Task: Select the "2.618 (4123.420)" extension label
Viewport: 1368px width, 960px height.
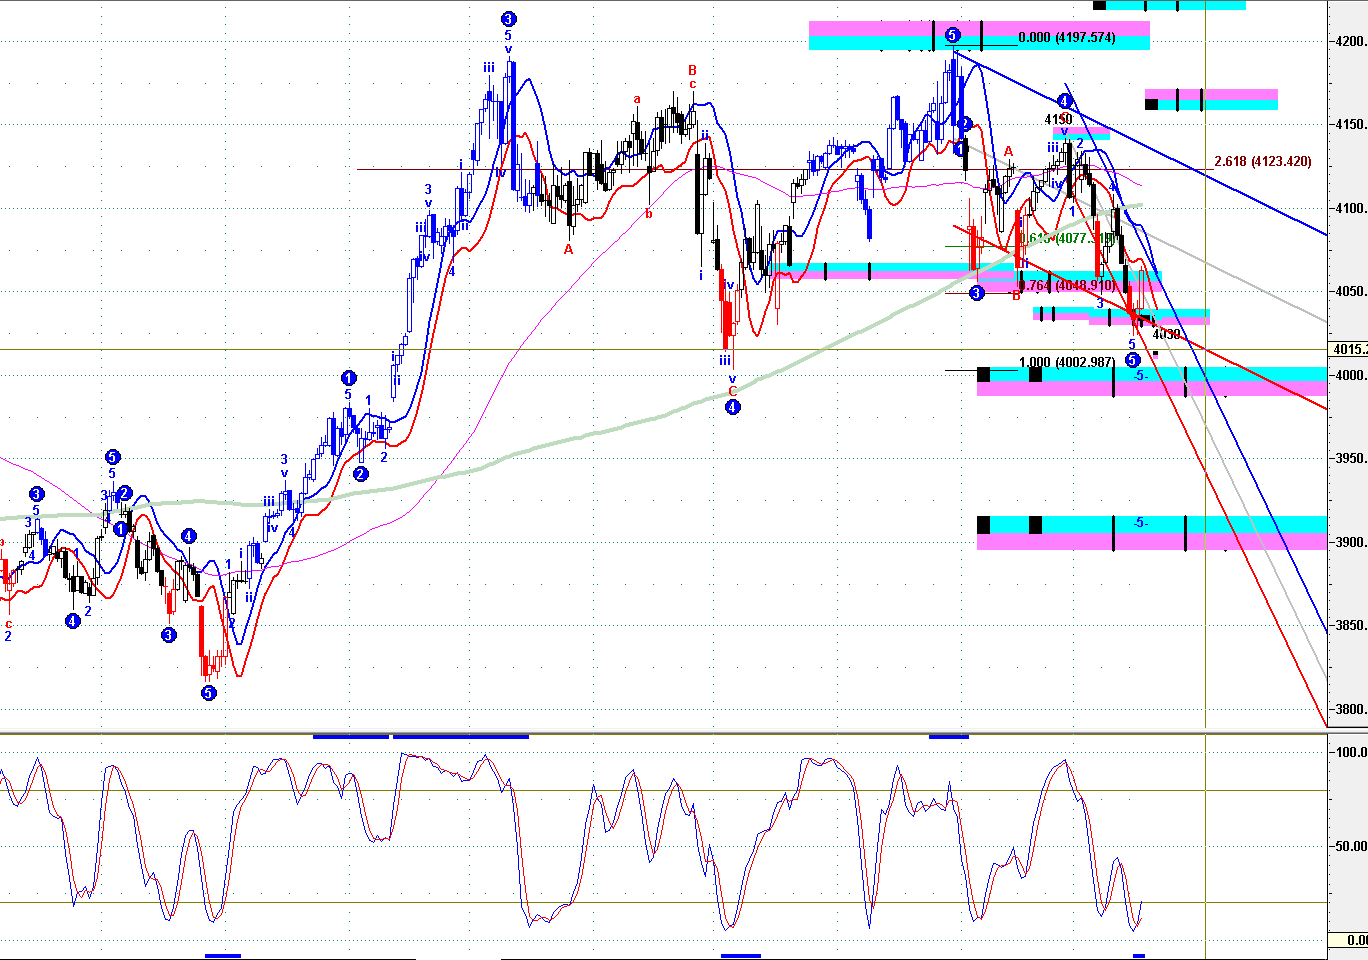Action: tap(1263, 162)
